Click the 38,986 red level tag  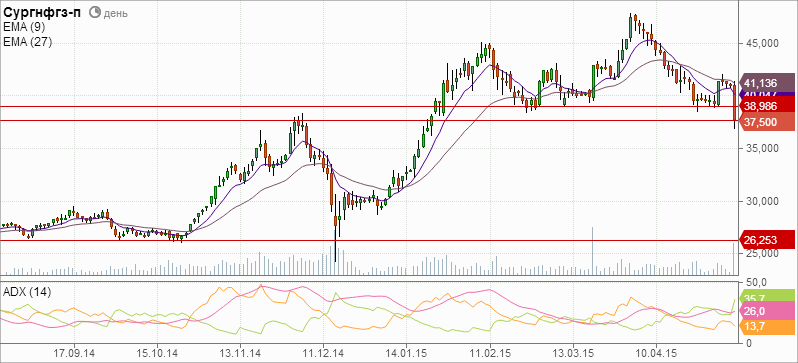pyautogui.click(x=766, y=106)
